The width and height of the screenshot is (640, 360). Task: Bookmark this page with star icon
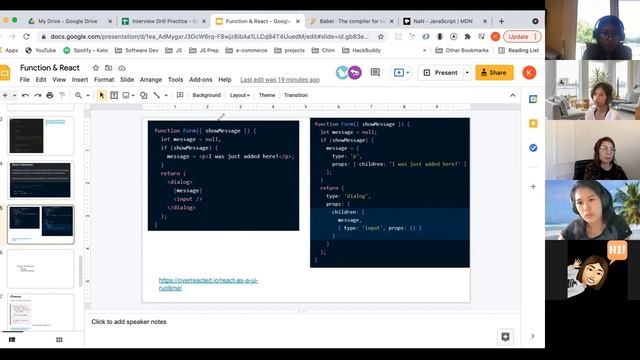(x=381, y=37)
